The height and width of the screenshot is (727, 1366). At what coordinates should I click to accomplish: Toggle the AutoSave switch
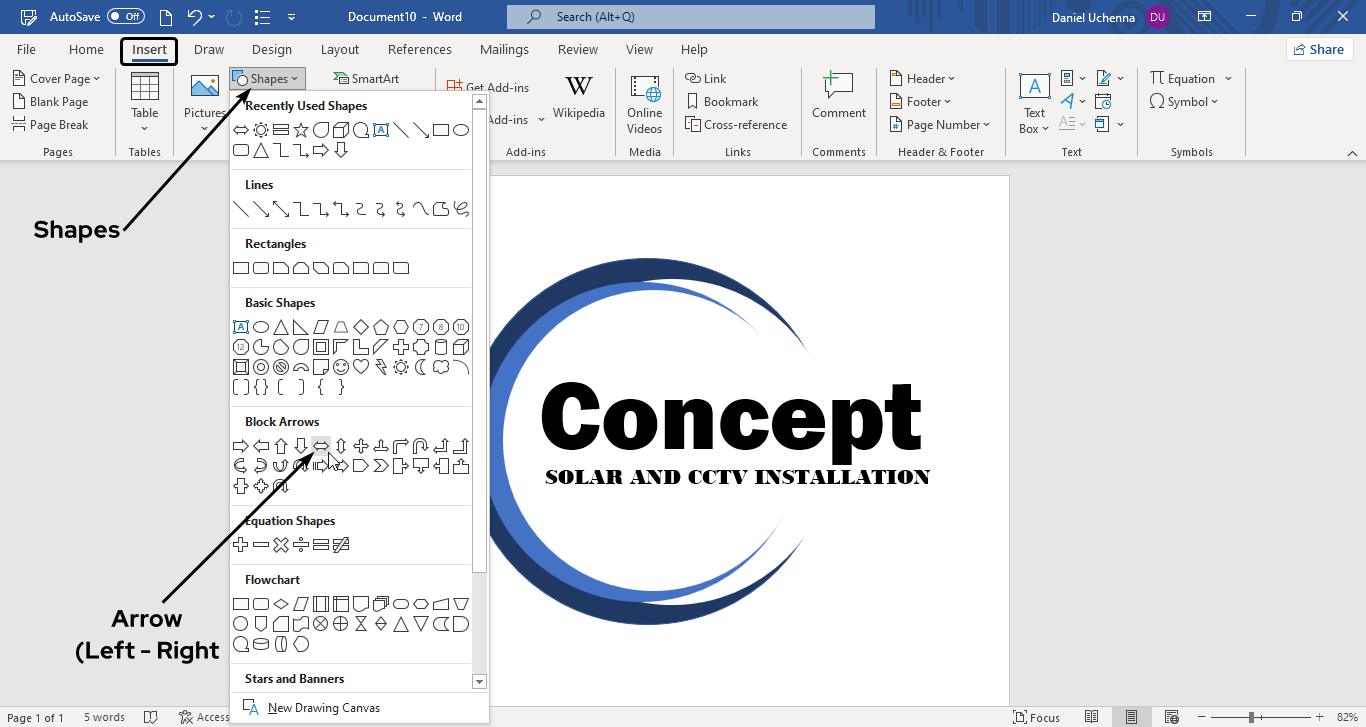pos(126,17)
